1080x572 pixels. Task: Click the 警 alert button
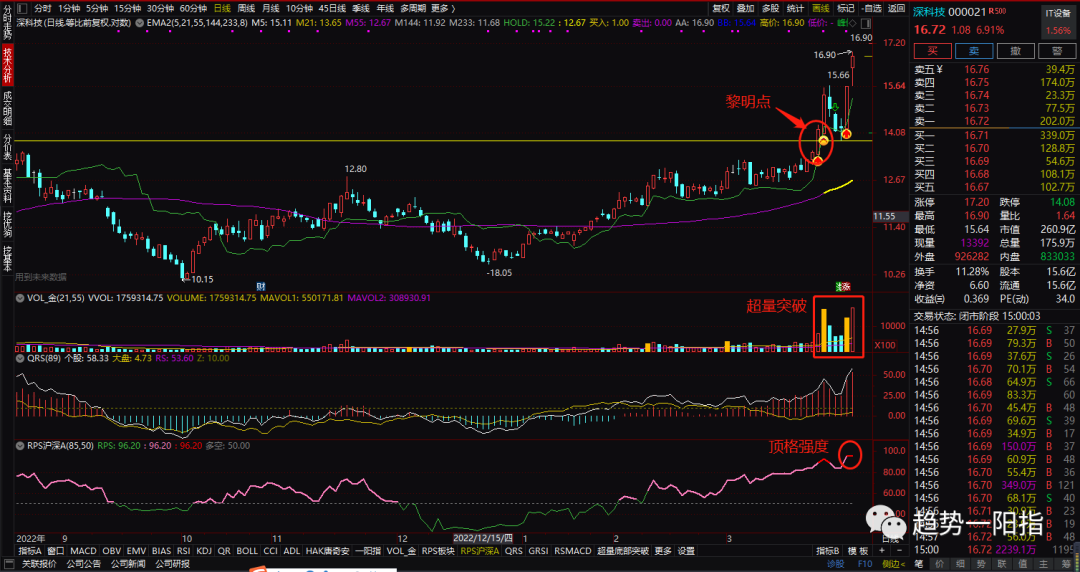[1057, 51]
